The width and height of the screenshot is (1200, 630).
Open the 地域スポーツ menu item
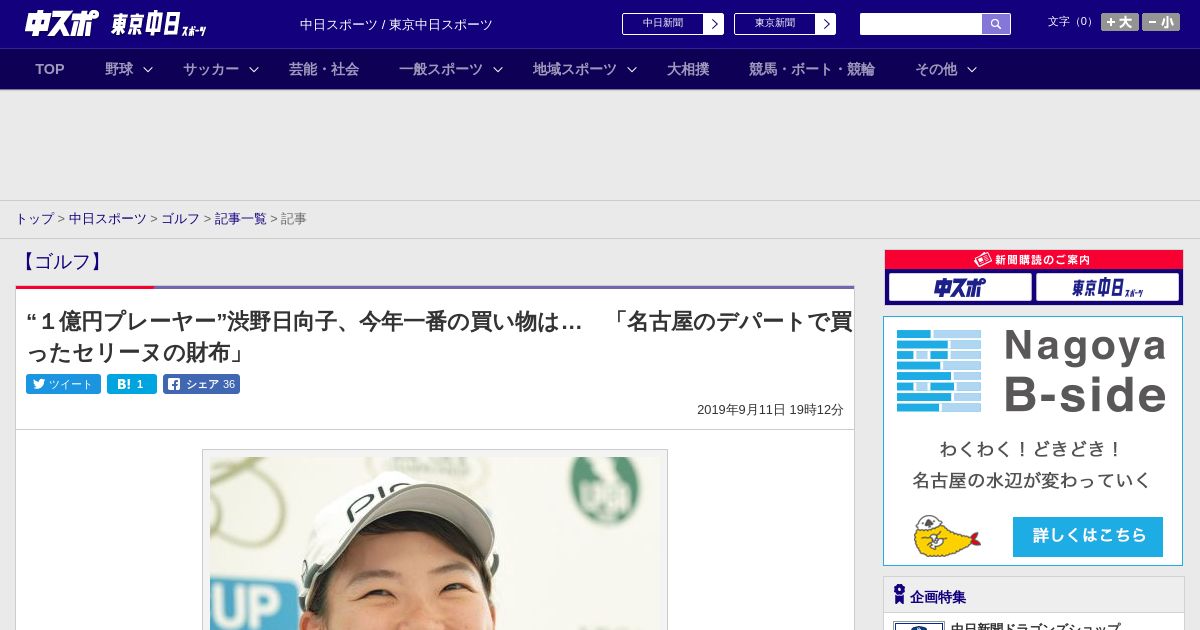[x=575, y=69]
